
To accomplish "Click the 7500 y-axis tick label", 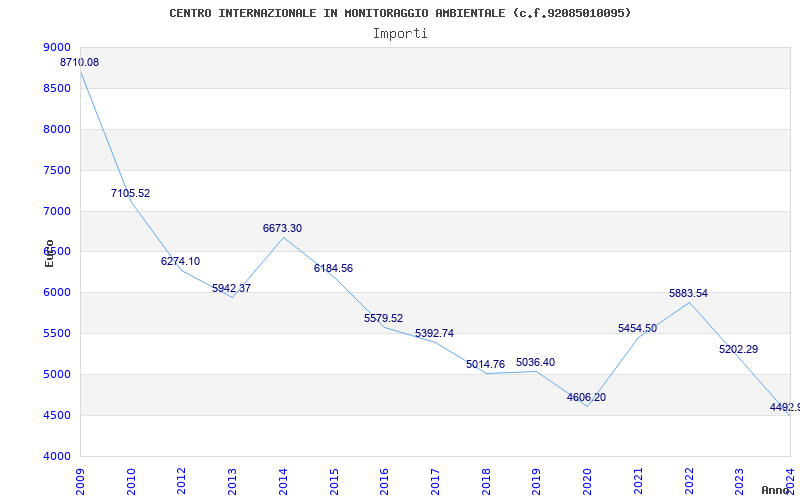I will [57, 170].
